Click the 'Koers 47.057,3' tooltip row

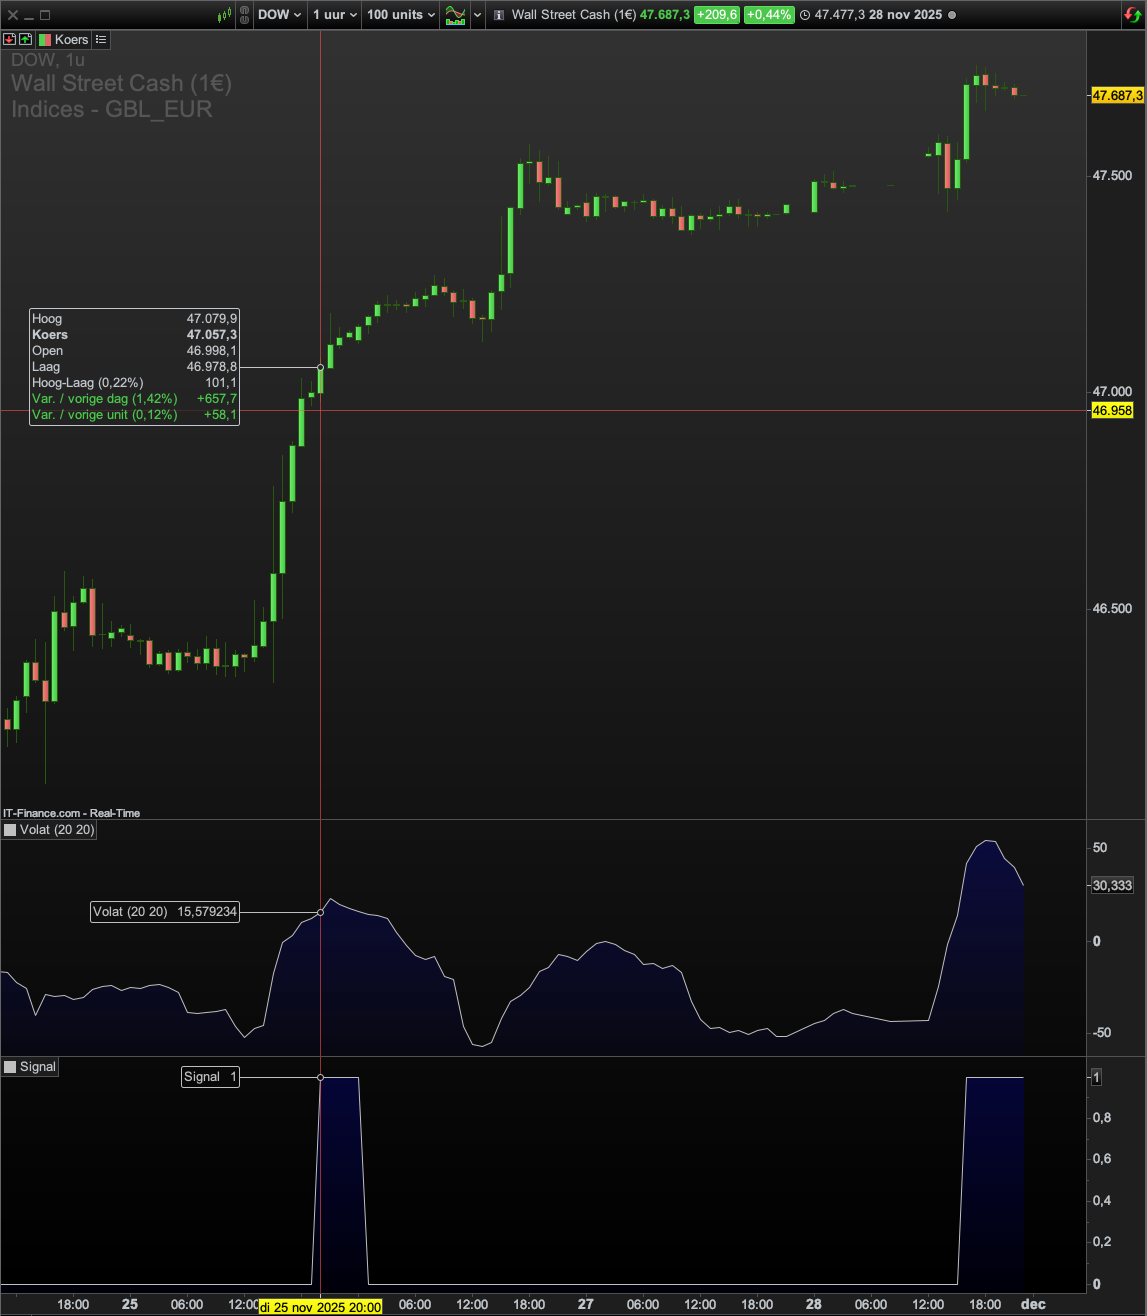(x=134, y=335)
